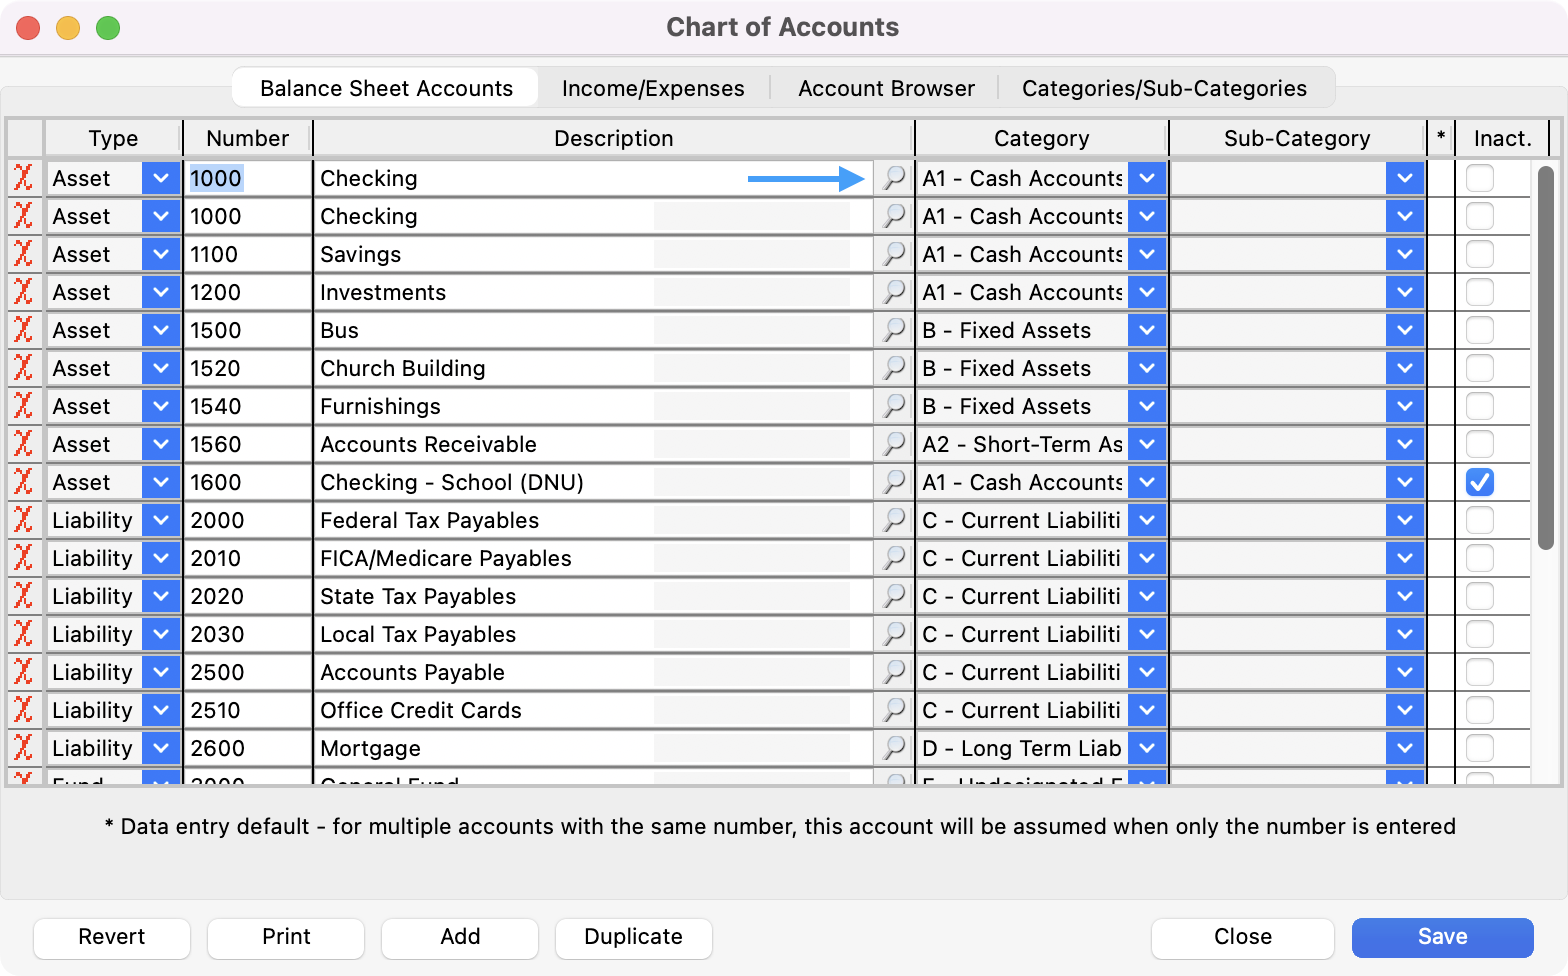Open Sub-Category dropdown for State Tax Payables
The image size is (1568, 976).
click(1404, 596)
